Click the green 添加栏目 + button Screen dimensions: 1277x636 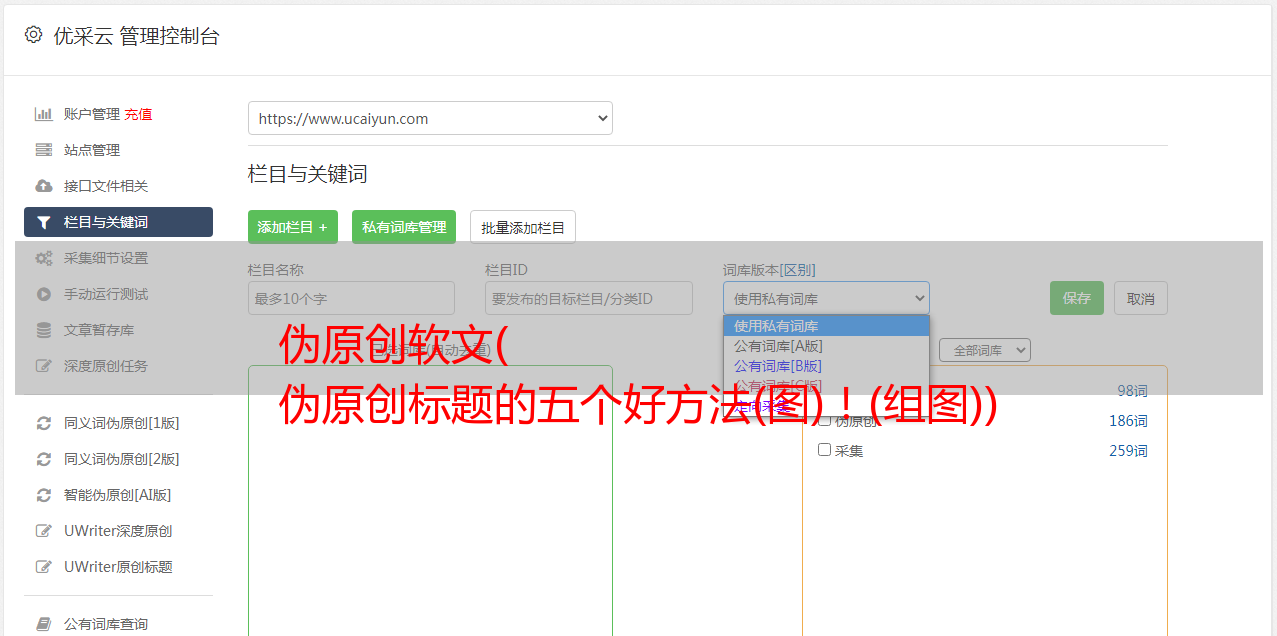293,227
